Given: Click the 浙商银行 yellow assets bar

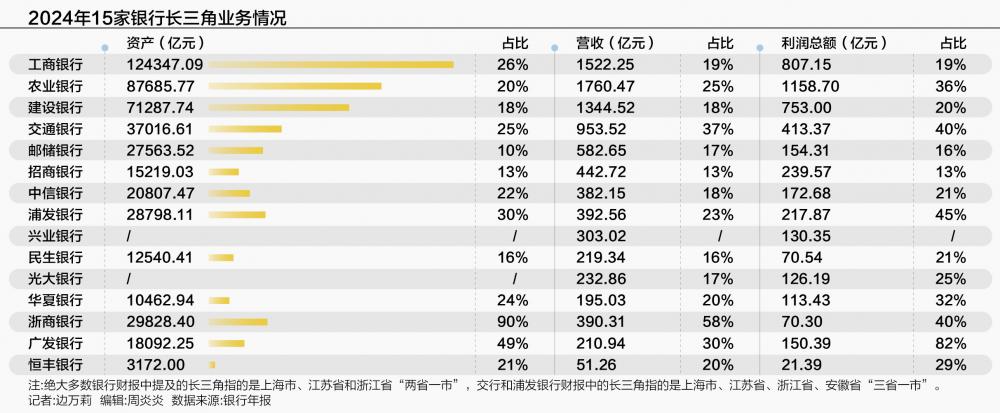Looking at the screenshot, I should click(238, 322).
